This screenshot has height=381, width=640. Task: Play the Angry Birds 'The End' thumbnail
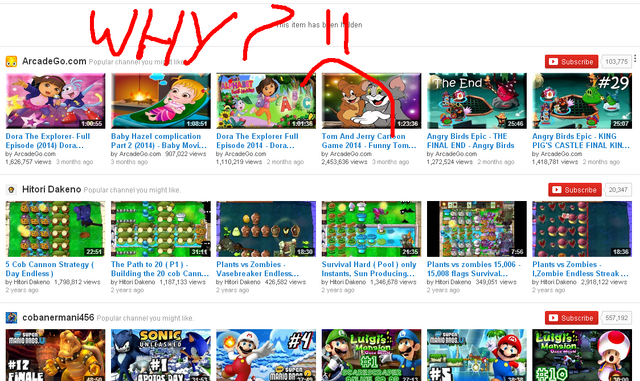[477, 101]
